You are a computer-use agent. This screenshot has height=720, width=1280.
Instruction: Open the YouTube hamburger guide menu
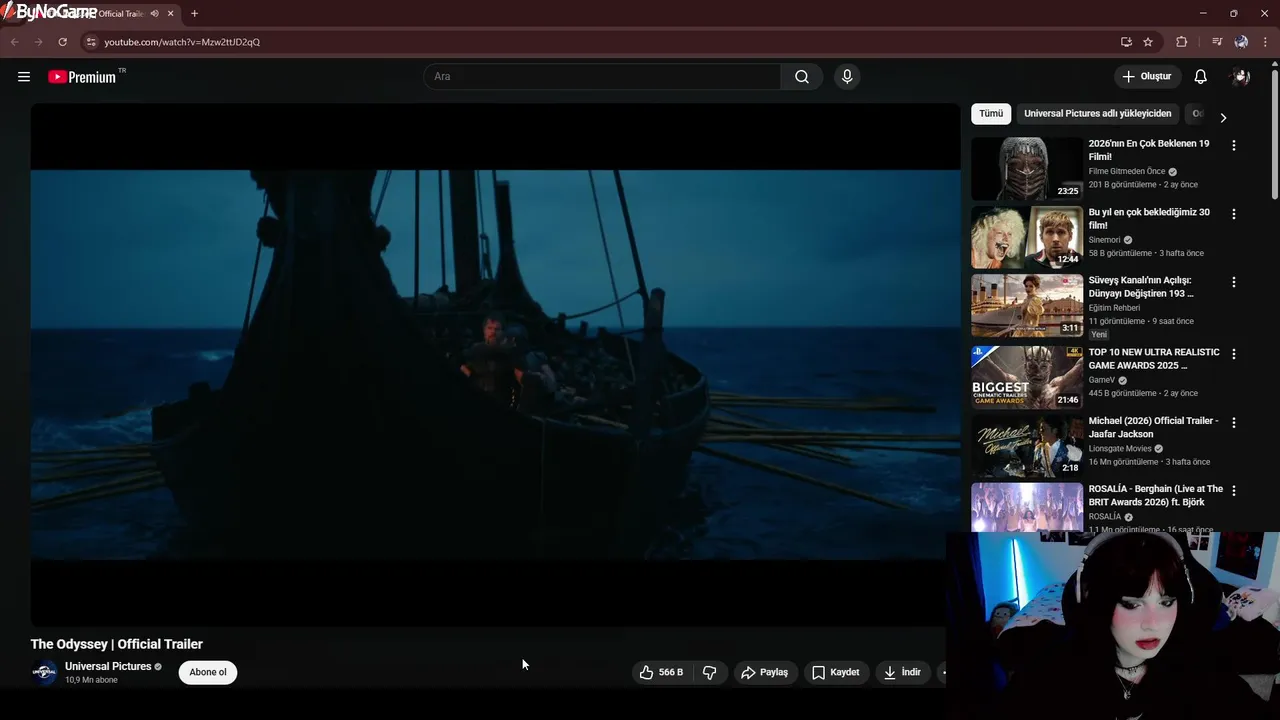(x=24, y=77)
